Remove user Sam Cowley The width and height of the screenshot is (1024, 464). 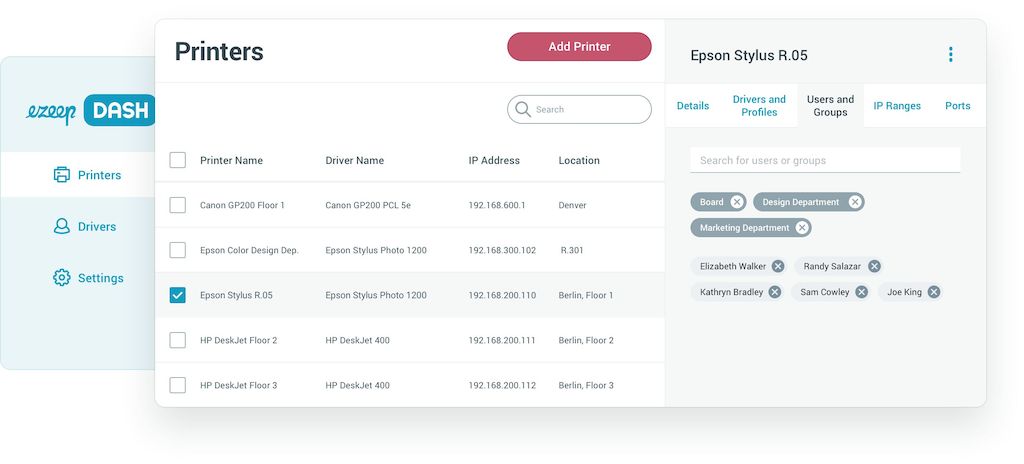pyautogui.click(x=861, y=292)
